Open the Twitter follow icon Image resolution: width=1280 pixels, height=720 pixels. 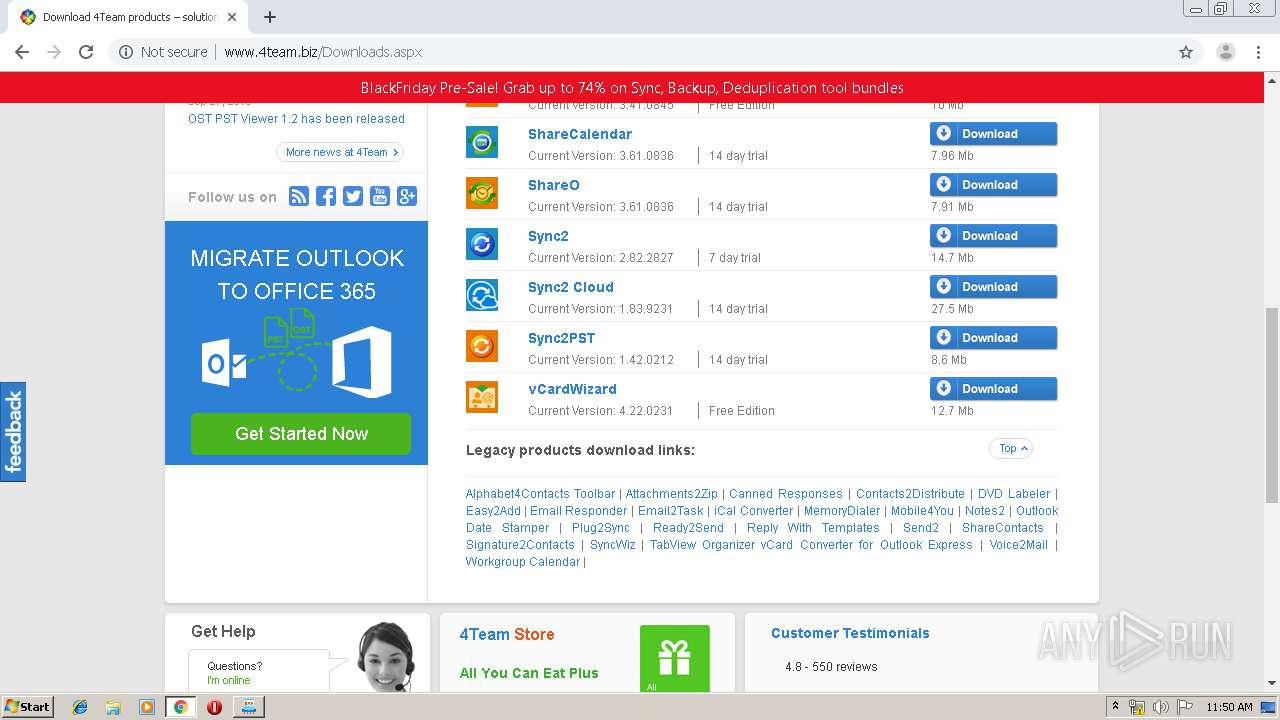pos(353,196)
